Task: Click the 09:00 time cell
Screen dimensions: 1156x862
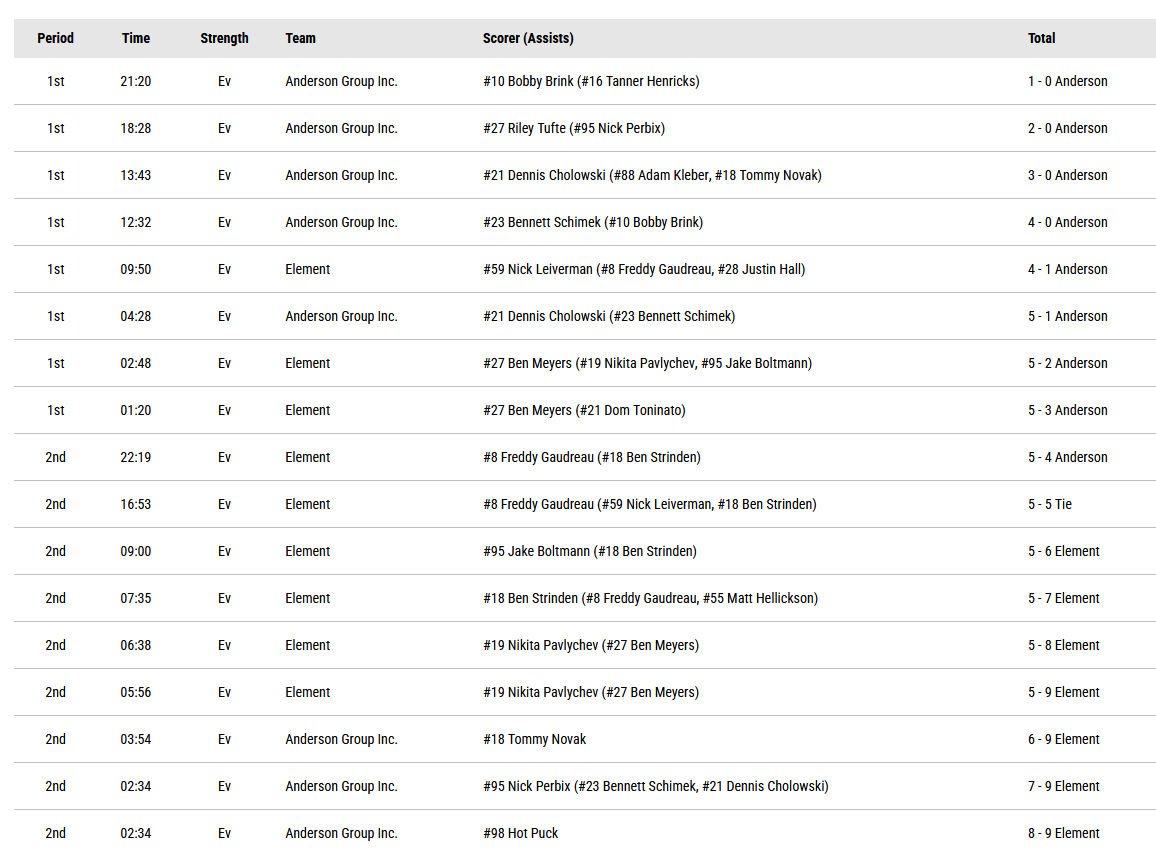Action: point(136,552)
